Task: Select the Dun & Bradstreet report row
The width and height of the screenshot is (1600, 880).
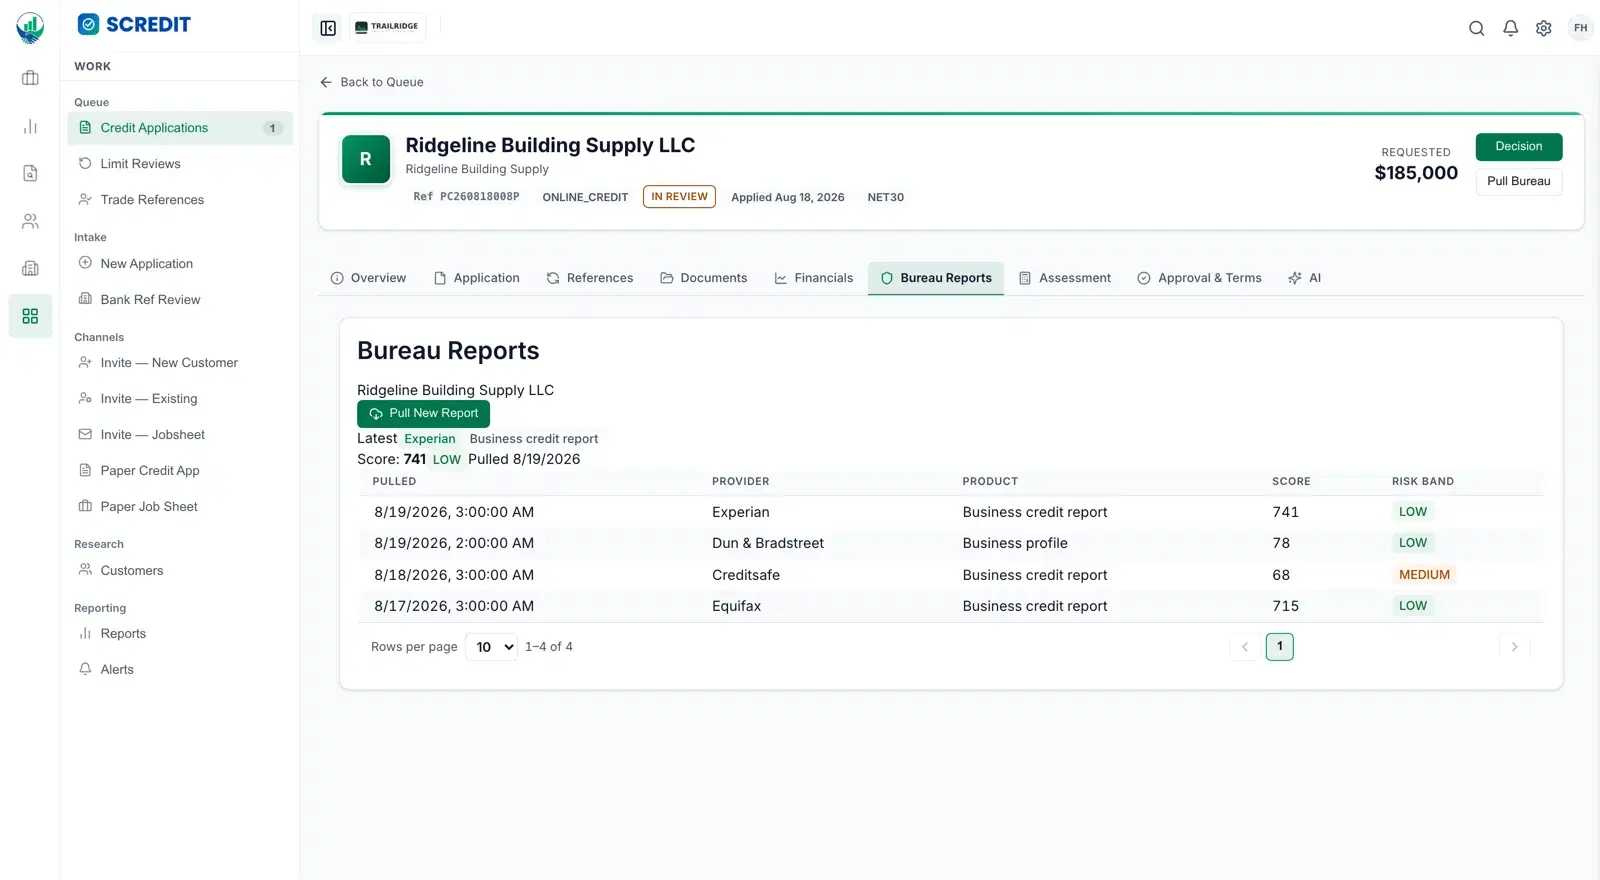Action: click(951, 543)
